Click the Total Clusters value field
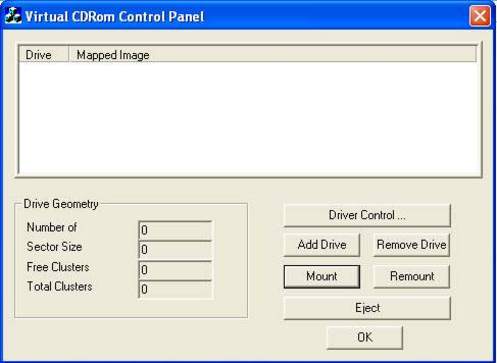This screenshot has height=363, width=497. coord(175,289)
